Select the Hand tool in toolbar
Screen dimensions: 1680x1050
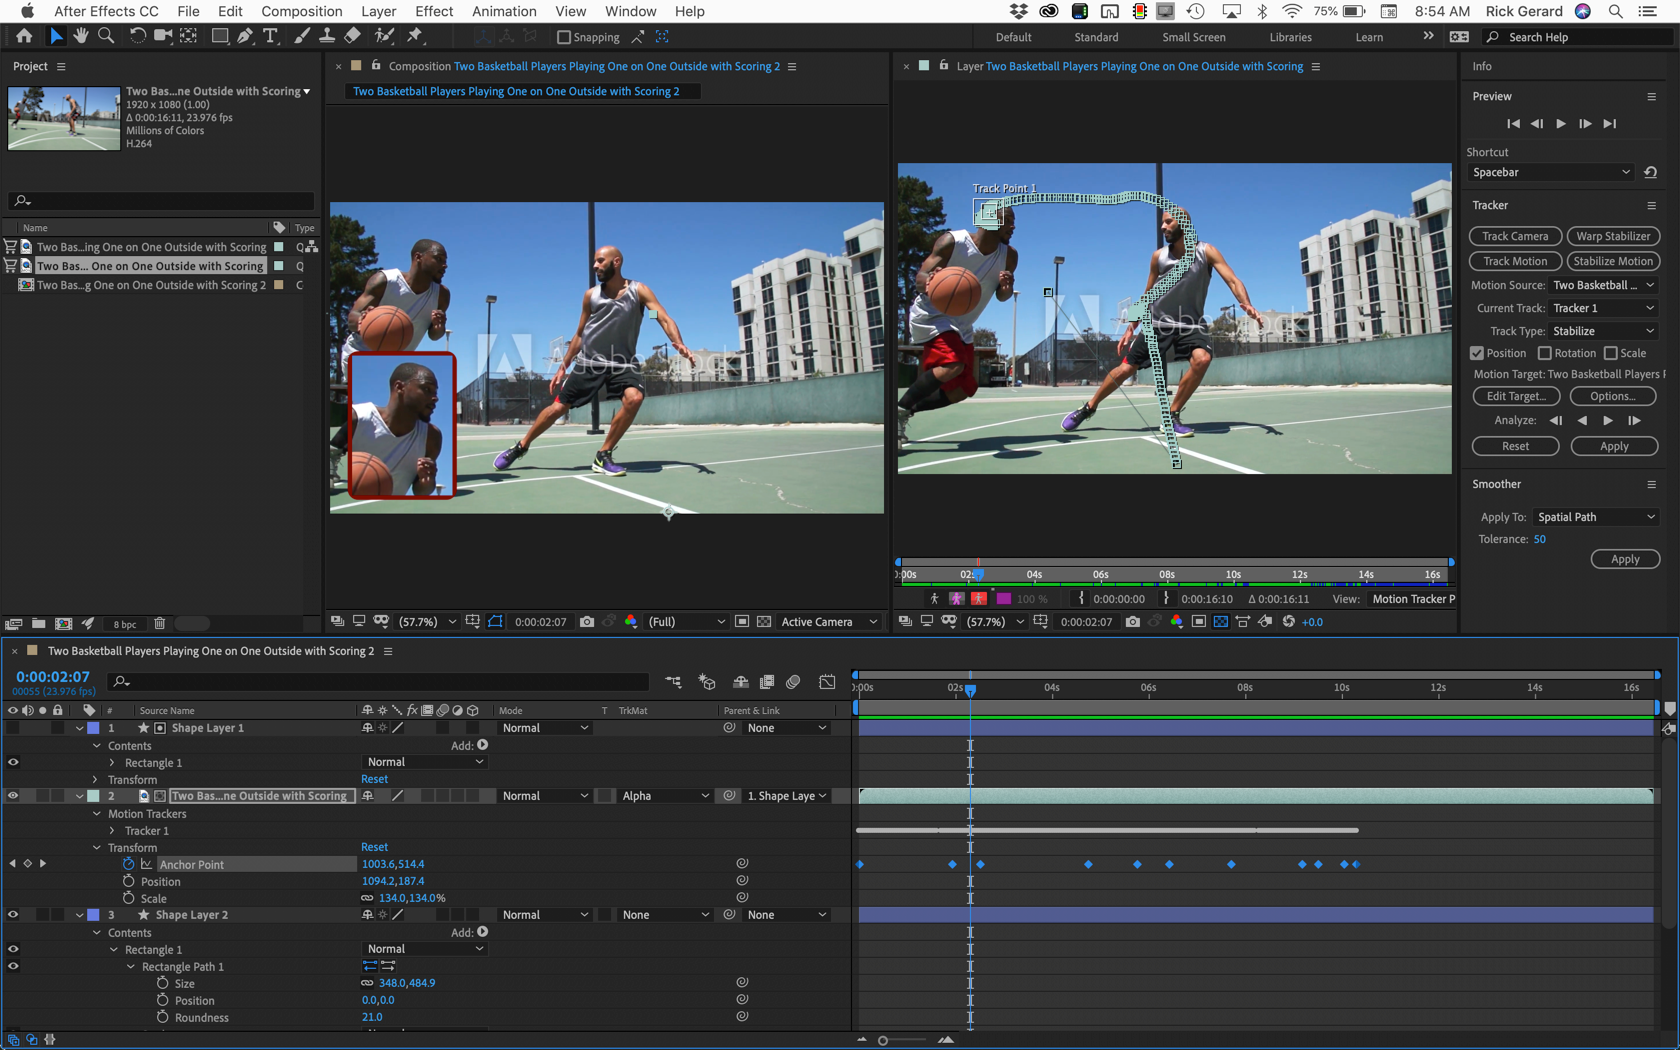tap(80, 36)
